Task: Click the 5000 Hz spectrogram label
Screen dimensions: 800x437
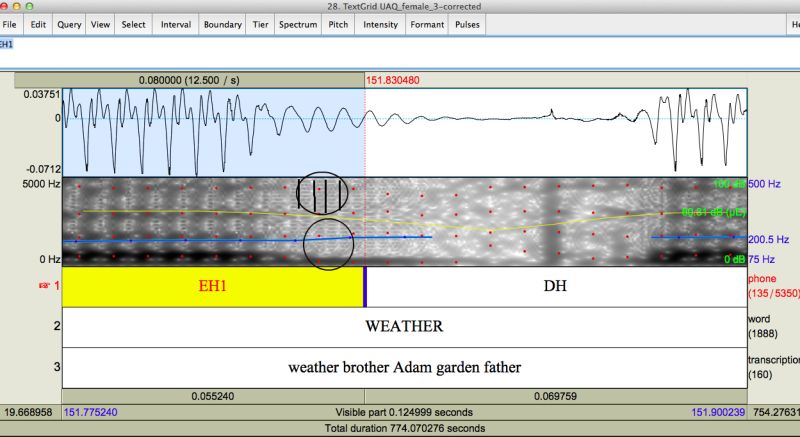Action: [41, 184]
